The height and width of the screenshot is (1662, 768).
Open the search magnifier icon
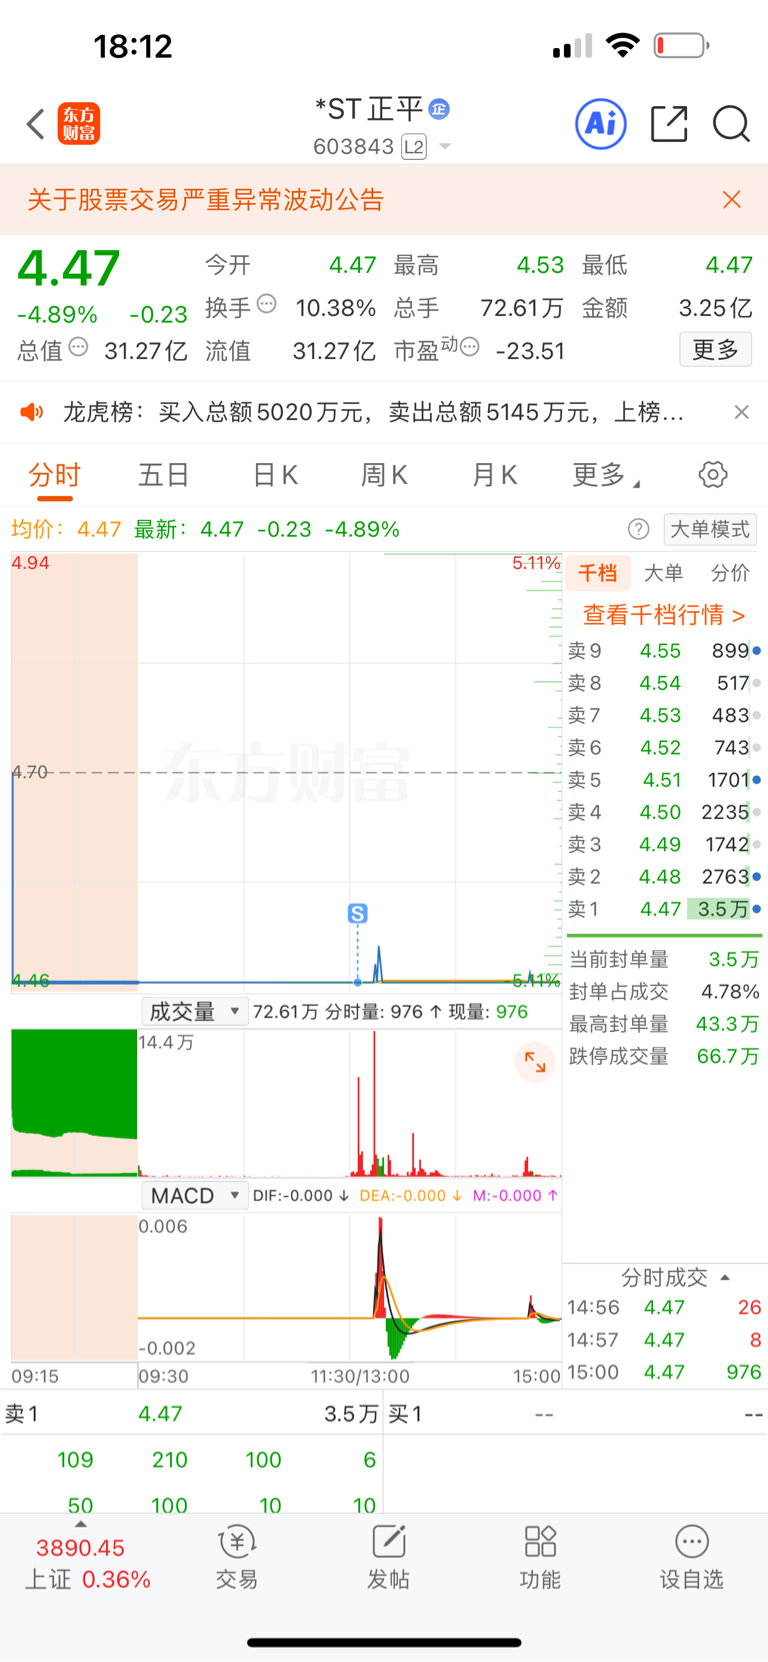tap(731, 124)
